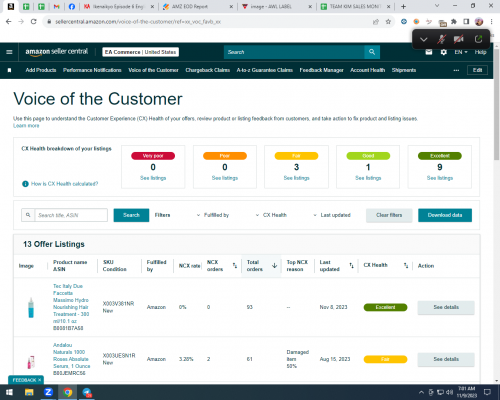Click the Andalou Naturals product thumbnail

point(31,362)
